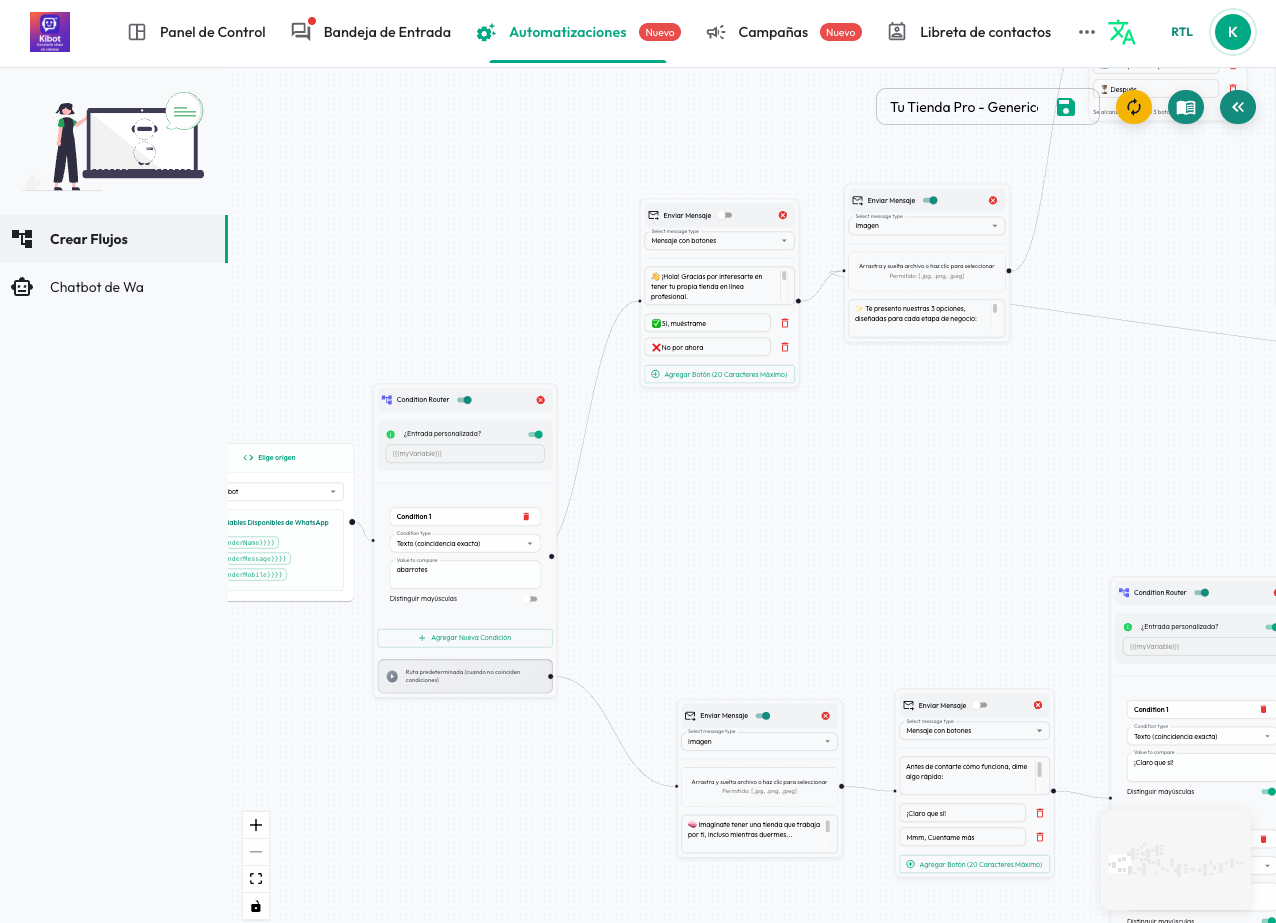
Task: Fit the flow to view with the fullscreen icon
Action: 255,878
